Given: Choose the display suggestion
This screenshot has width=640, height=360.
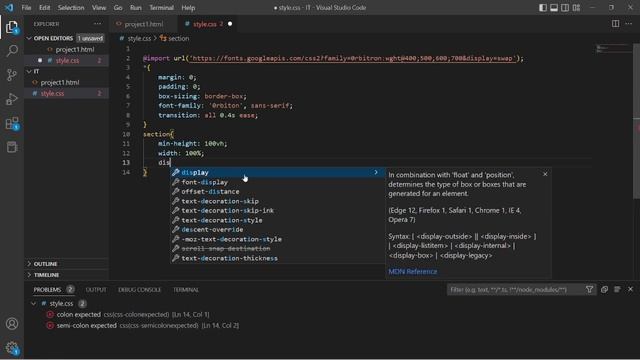Looking at the screenshot, I should 277,172.
